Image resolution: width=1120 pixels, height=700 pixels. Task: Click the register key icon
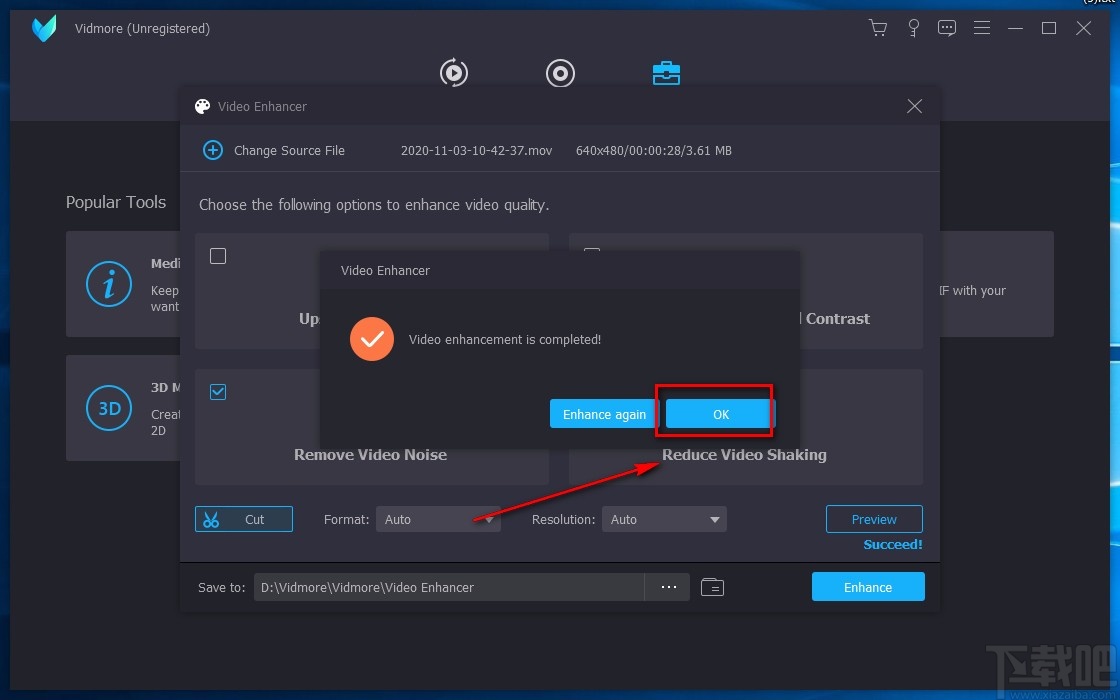[913, 28]
